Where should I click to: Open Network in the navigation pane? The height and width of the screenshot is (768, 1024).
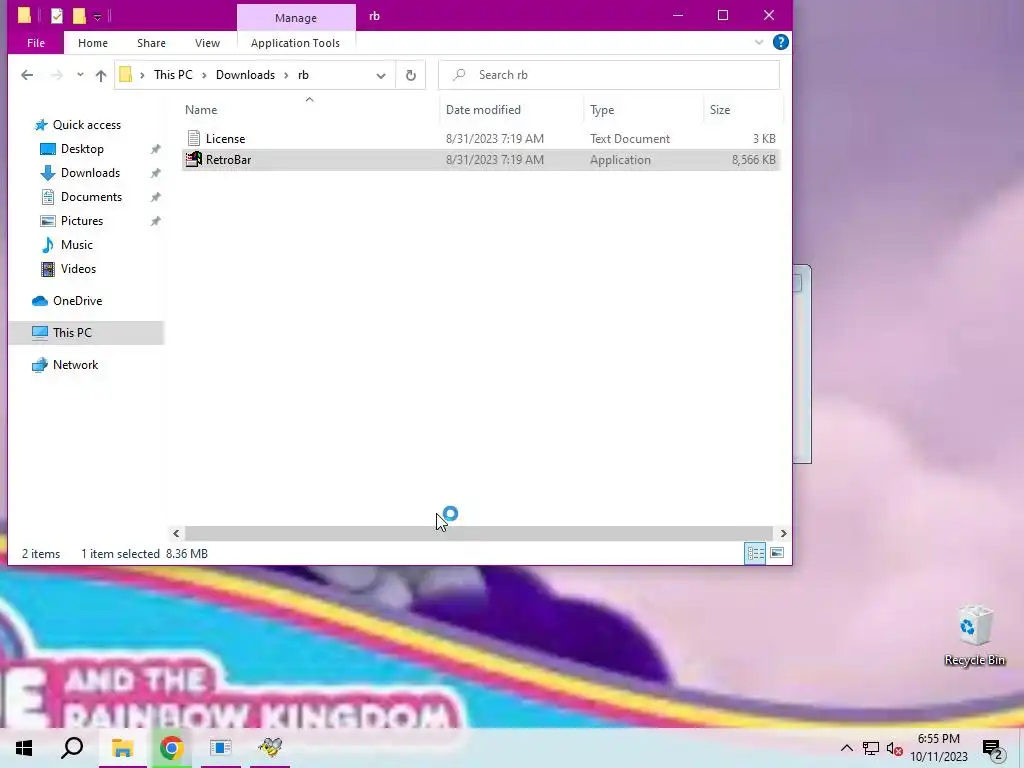pyautogui.click(x=75, y=365)
